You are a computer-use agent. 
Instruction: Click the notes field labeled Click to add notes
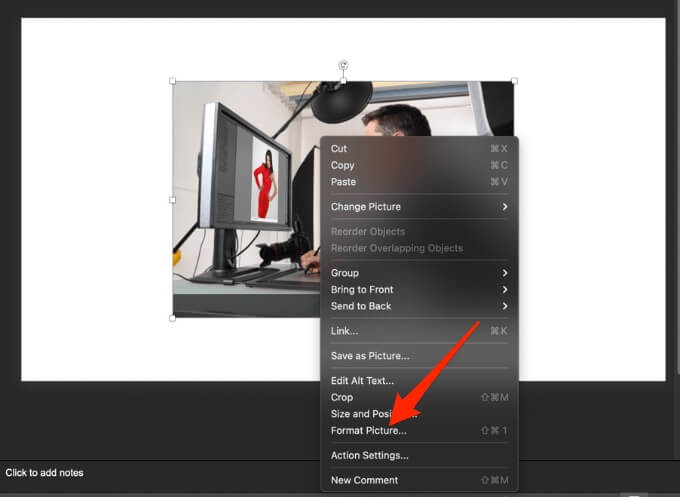(44, 473)
